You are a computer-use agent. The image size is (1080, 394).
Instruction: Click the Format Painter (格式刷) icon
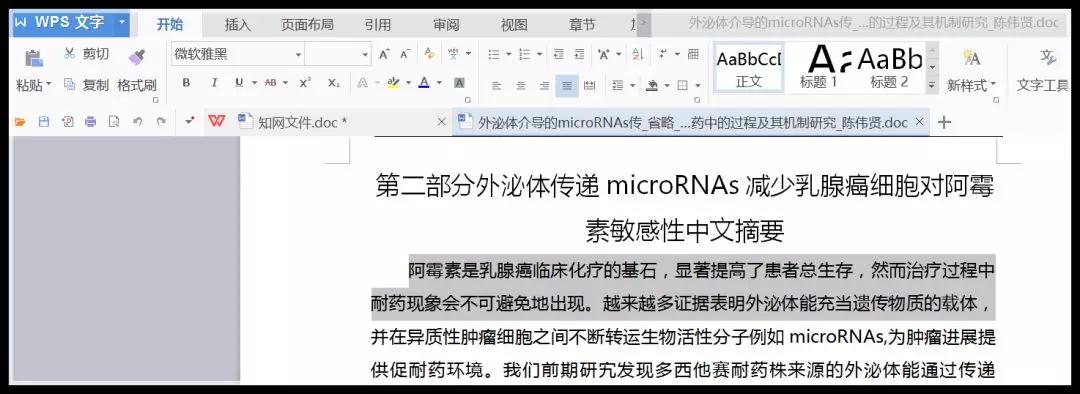136,56
